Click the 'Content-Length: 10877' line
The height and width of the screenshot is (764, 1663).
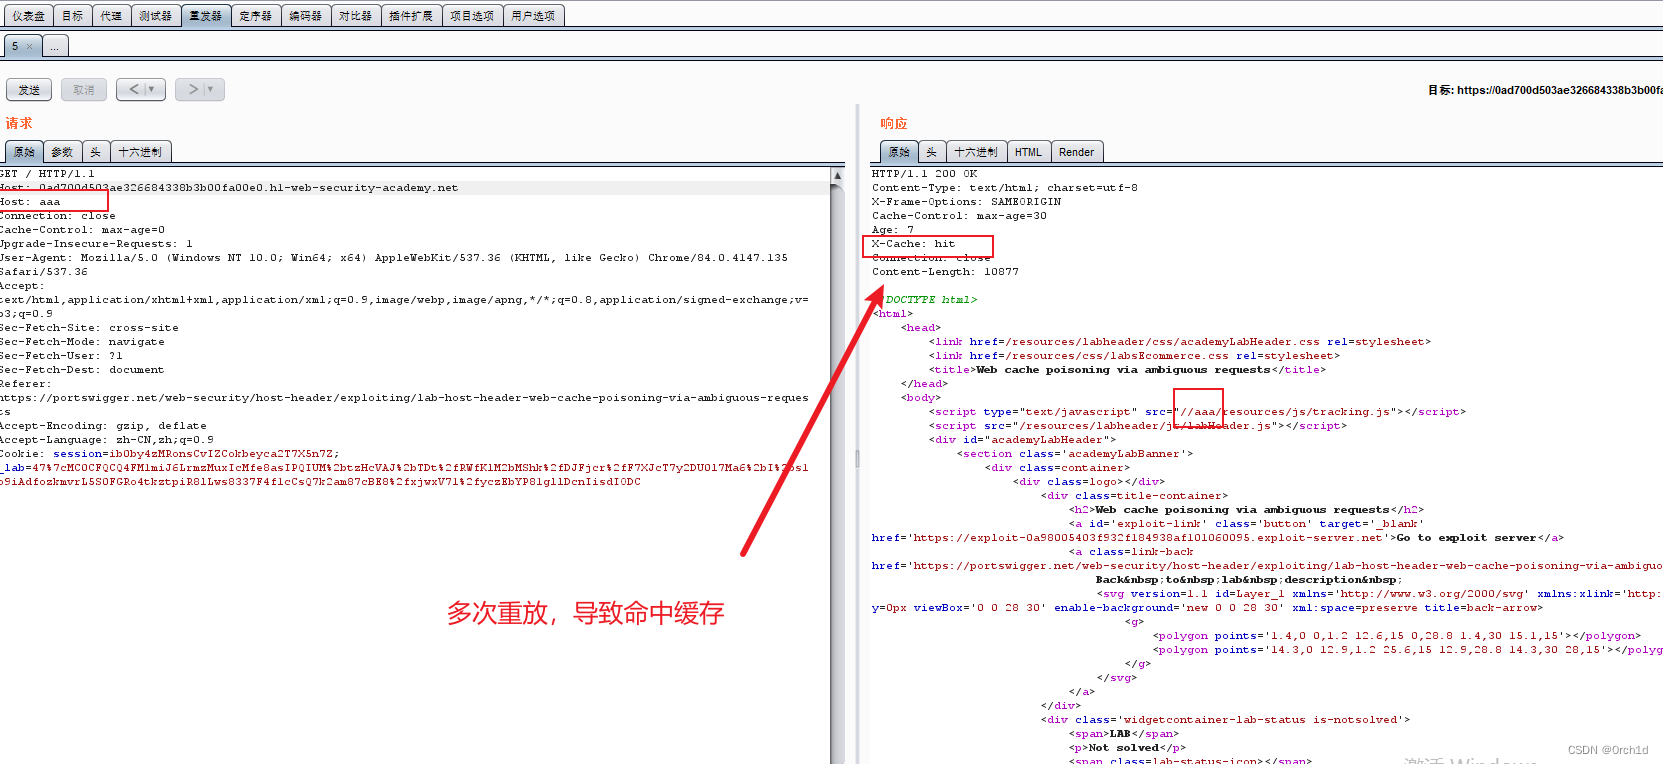tap(946, 272)
